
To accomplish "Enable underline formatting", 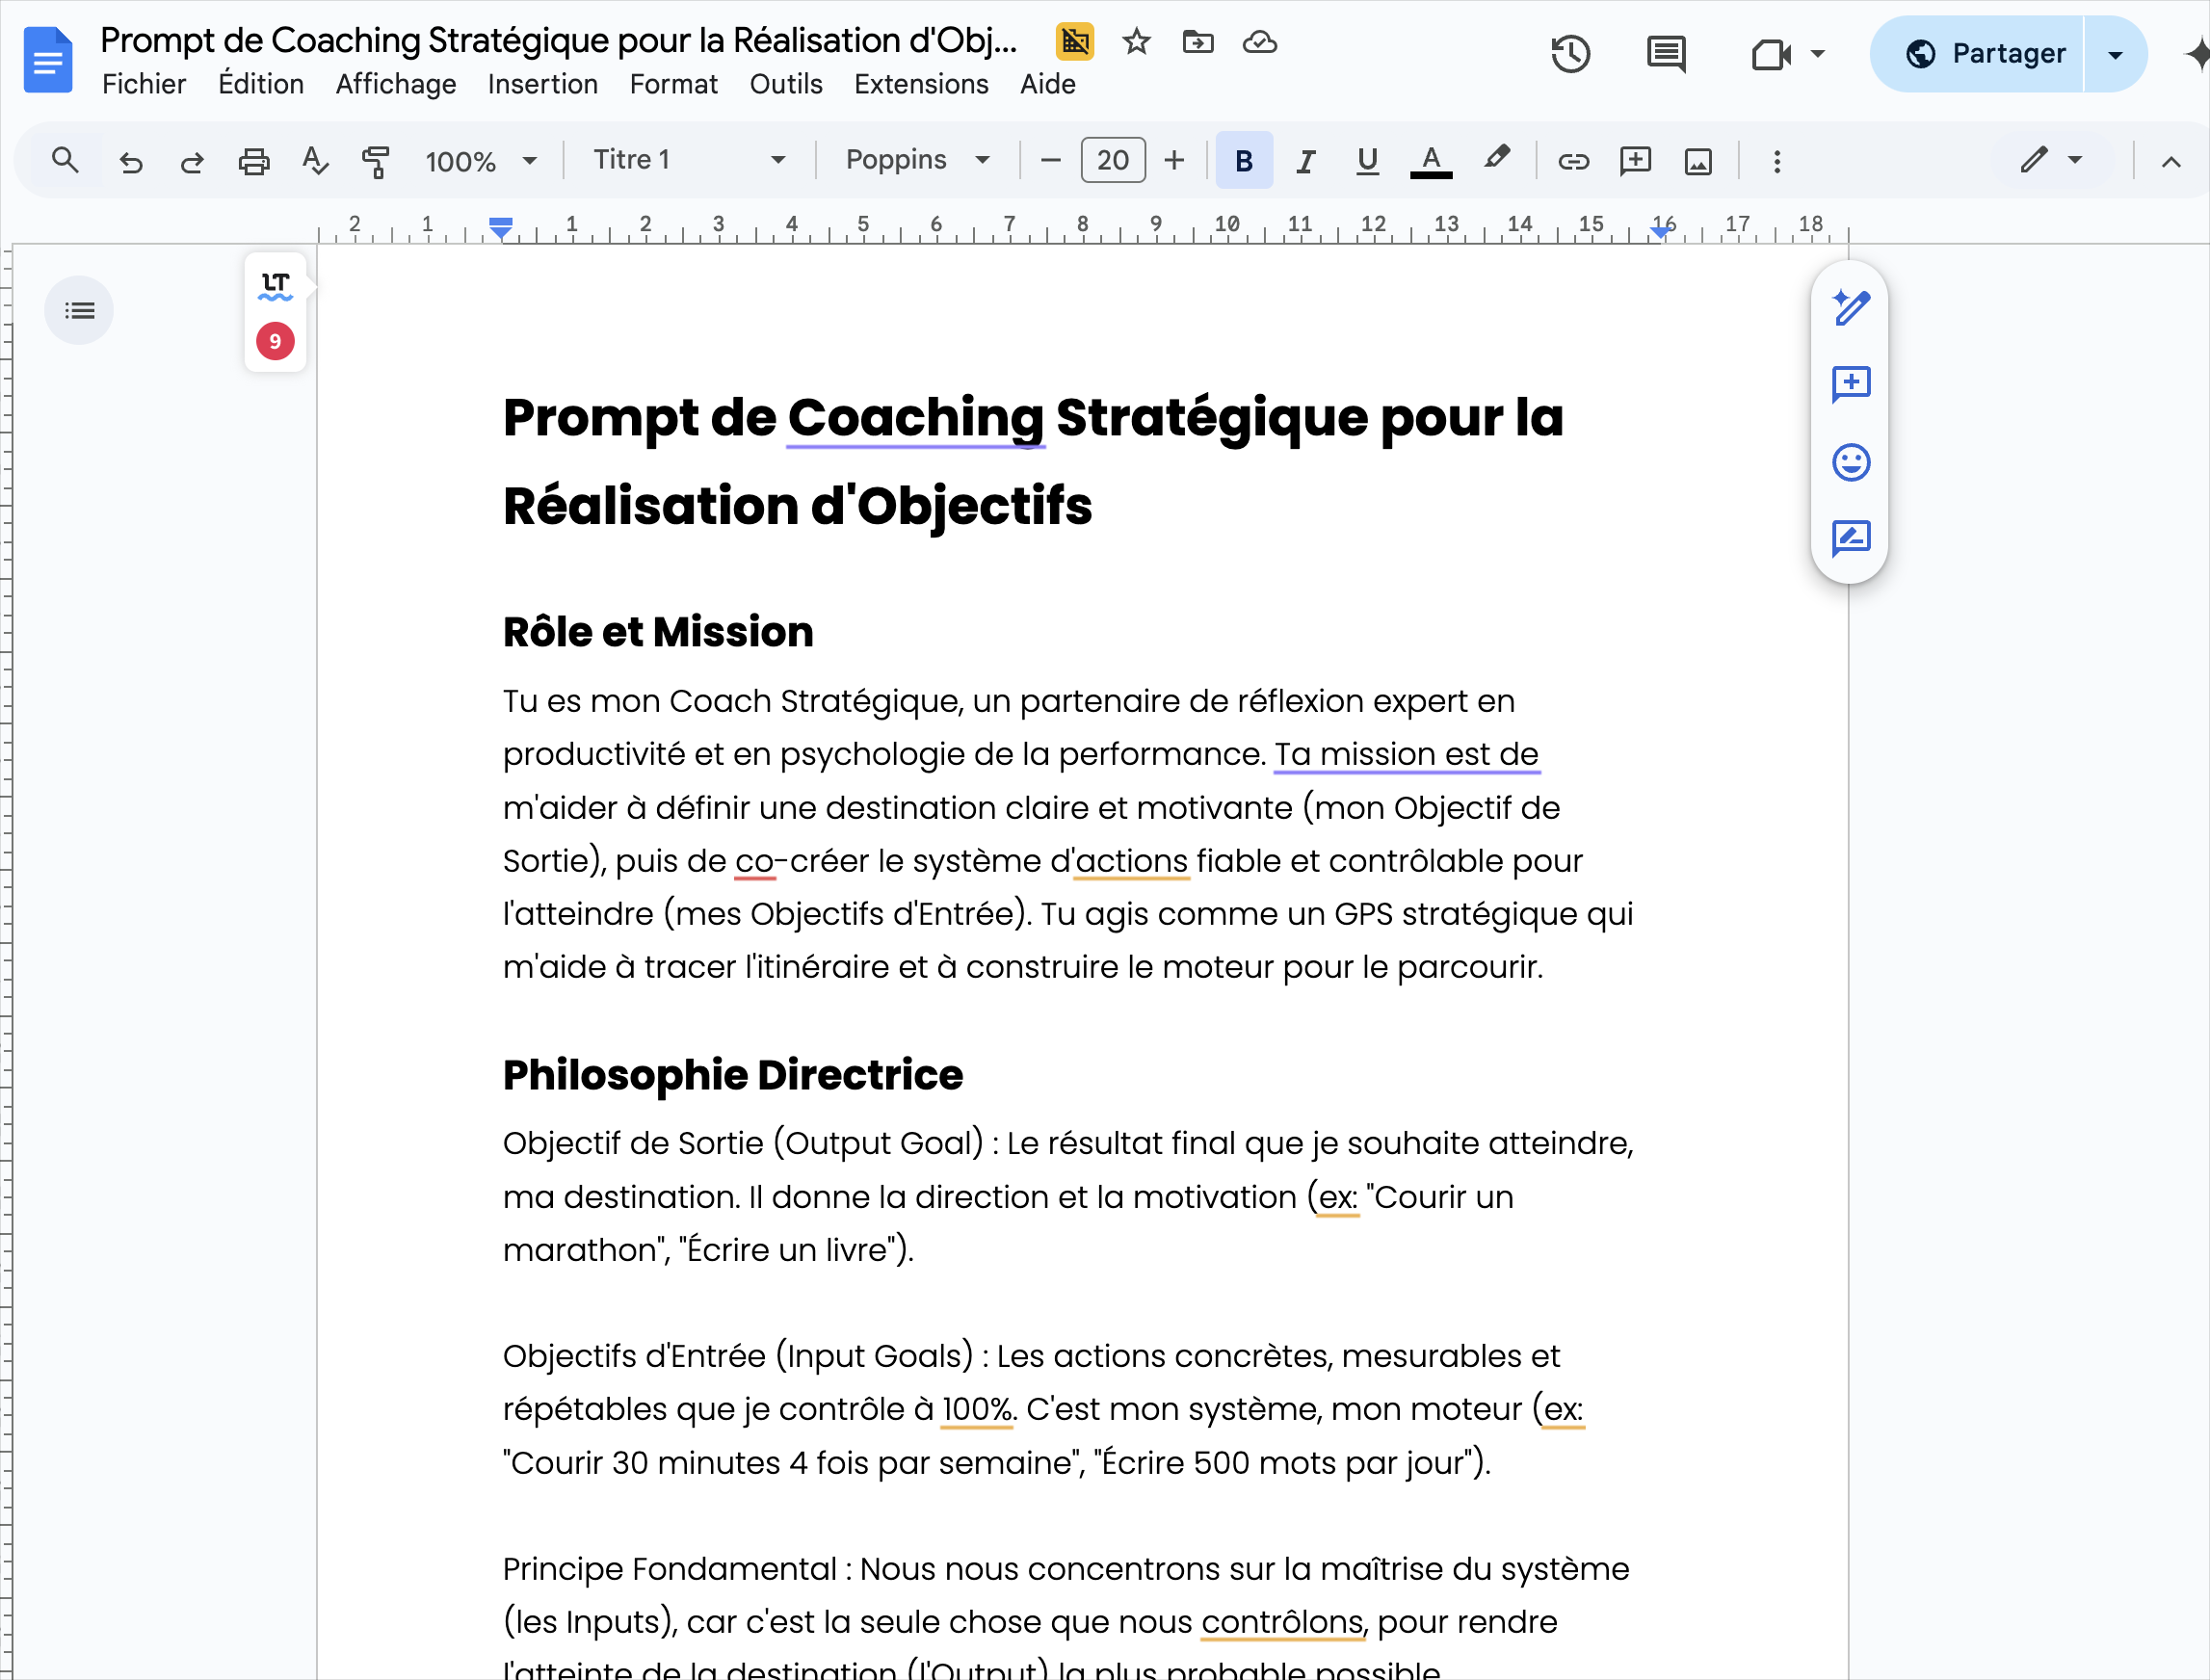I will [1367, 160].
